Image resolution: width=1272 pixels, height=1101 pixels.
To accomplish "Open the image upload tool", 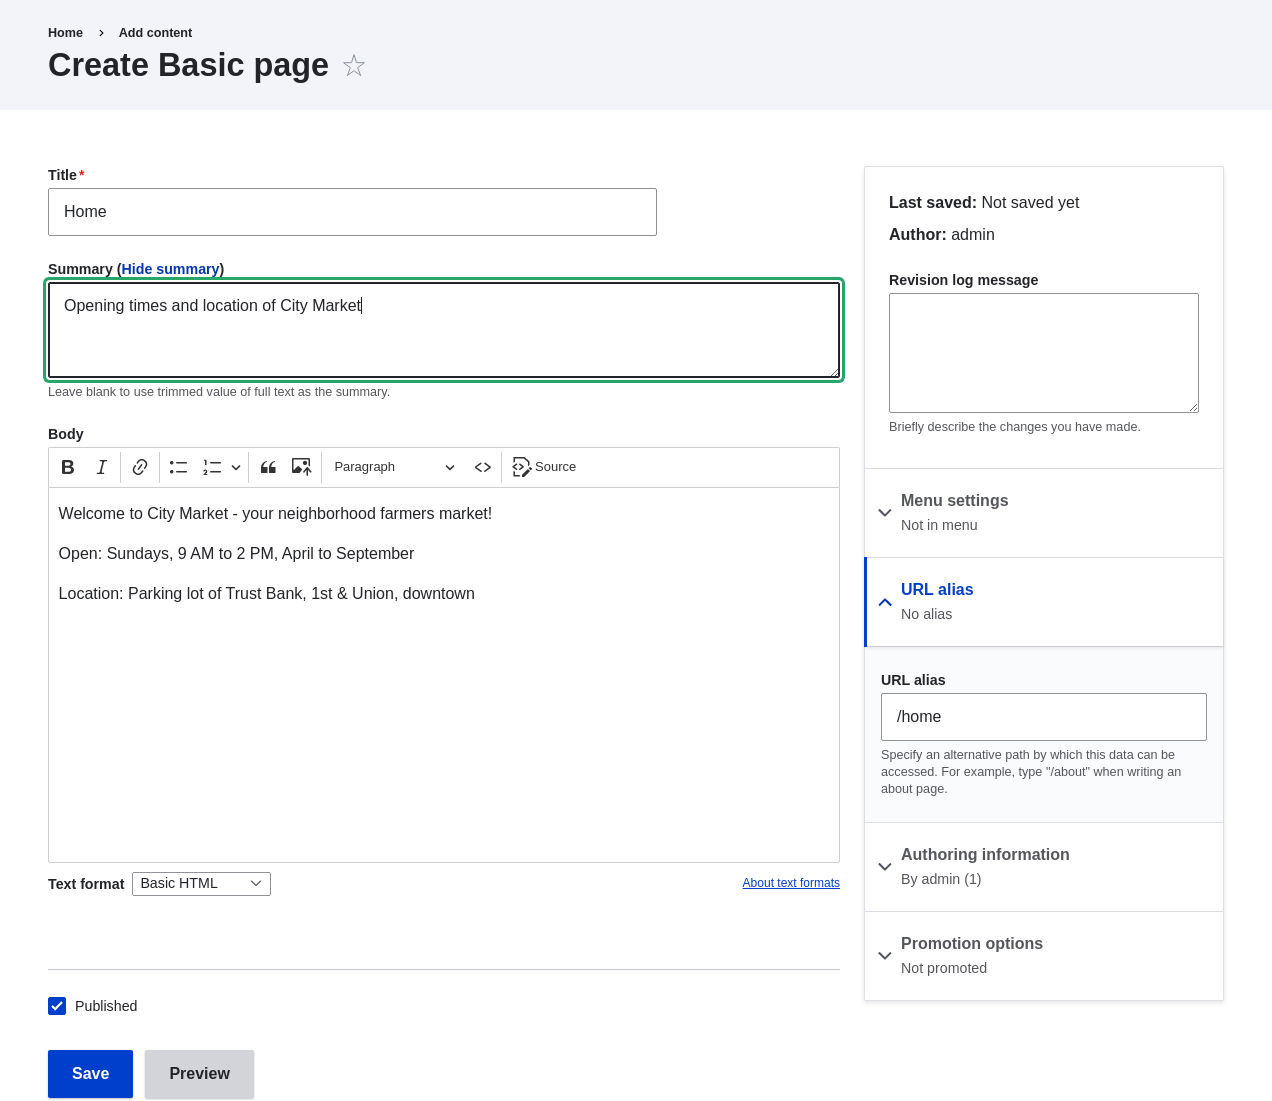I will tap(300, 466).
